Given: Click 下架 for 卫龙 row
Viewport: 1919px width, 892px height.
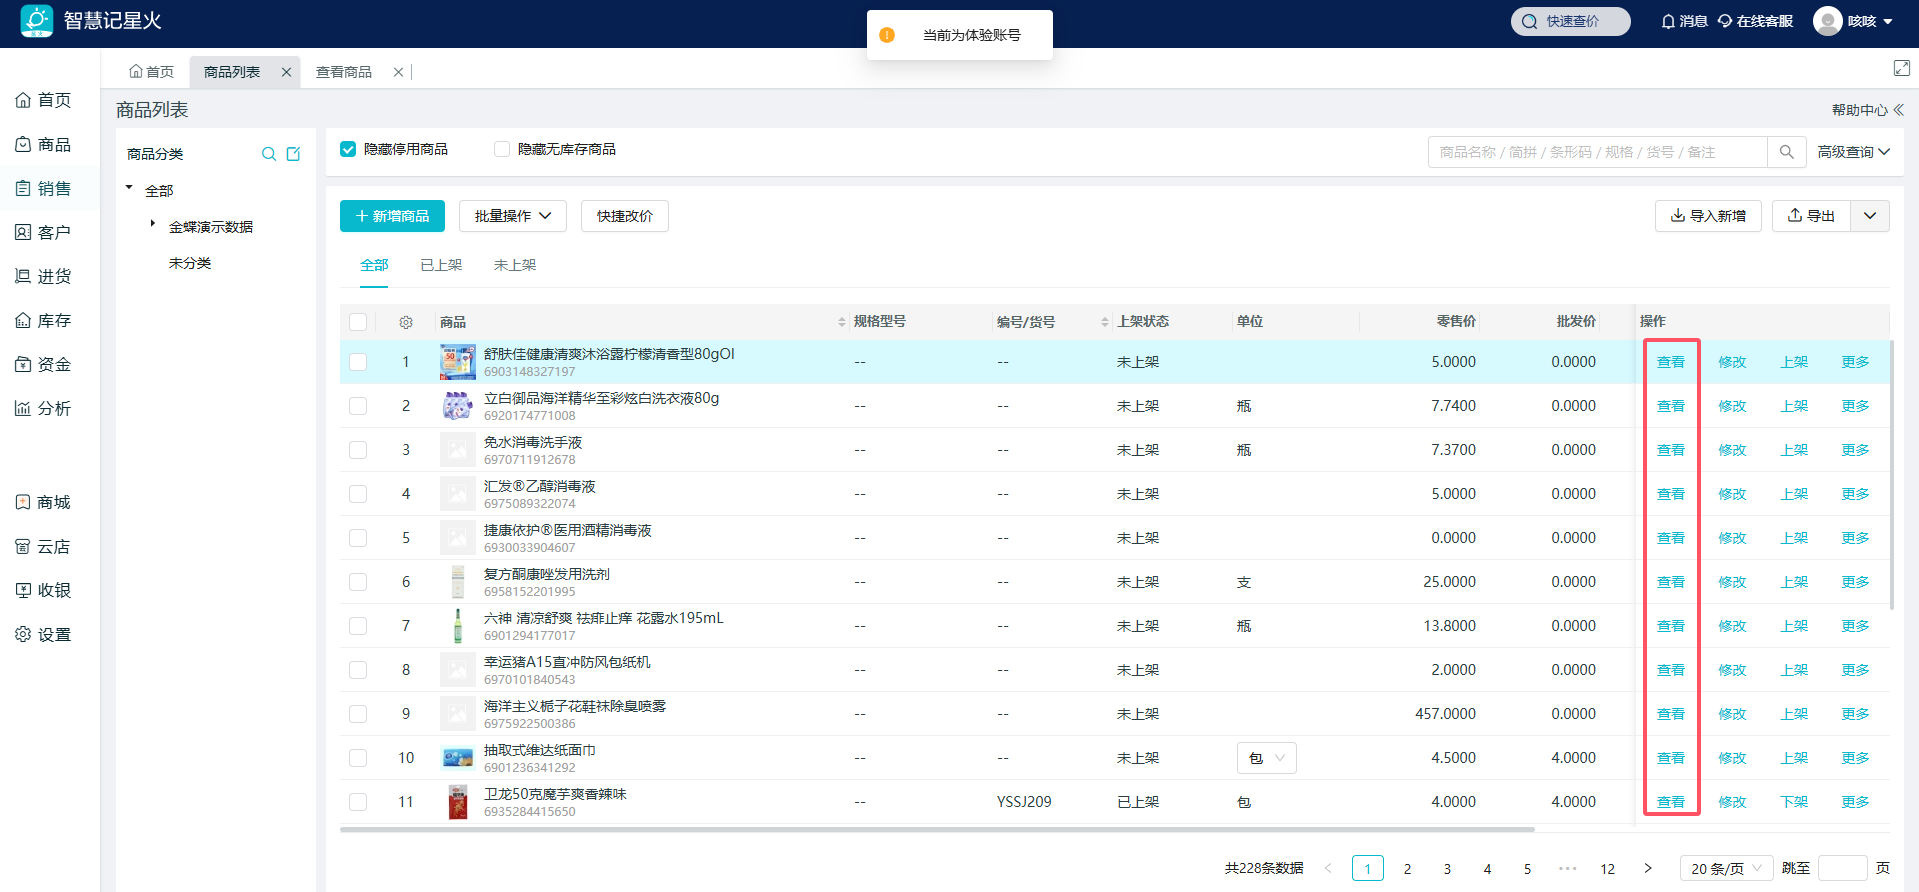Looking at the screenshot, I should pyautogui.click(x=1794, y=802).
